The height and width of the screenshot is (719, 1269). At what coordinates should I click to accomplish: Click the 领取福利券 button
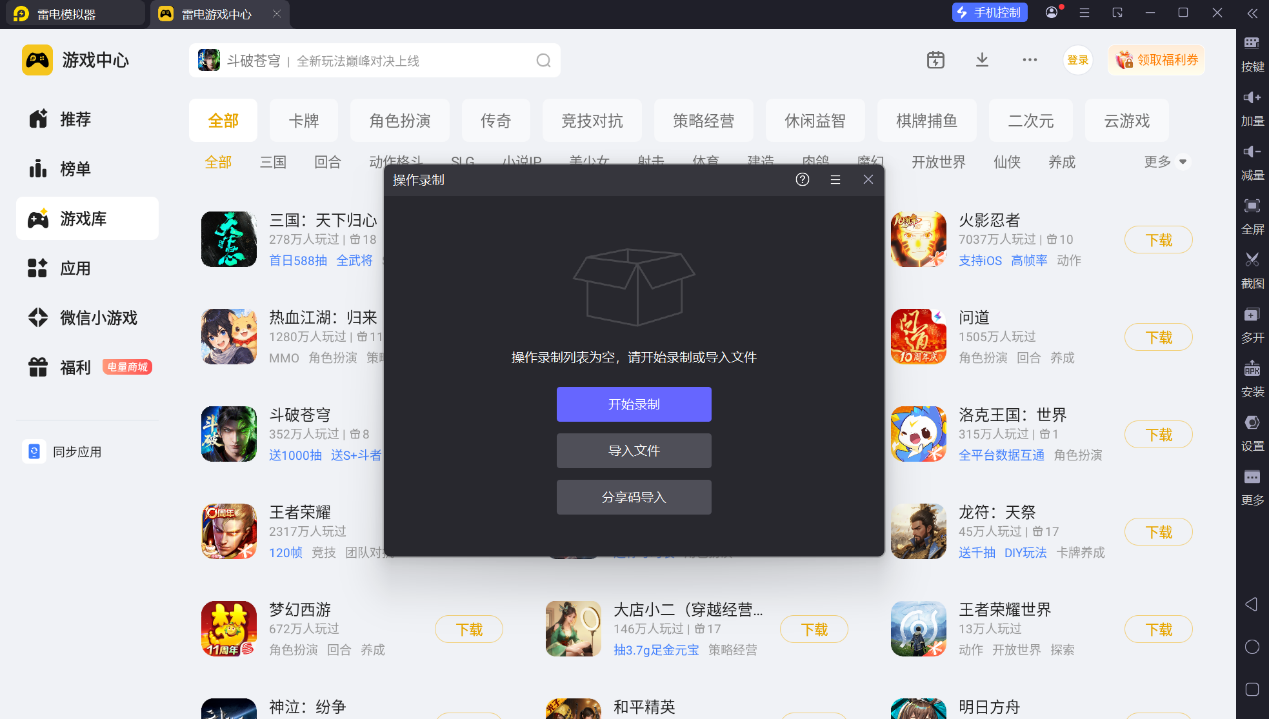[x=1156, y=60]
